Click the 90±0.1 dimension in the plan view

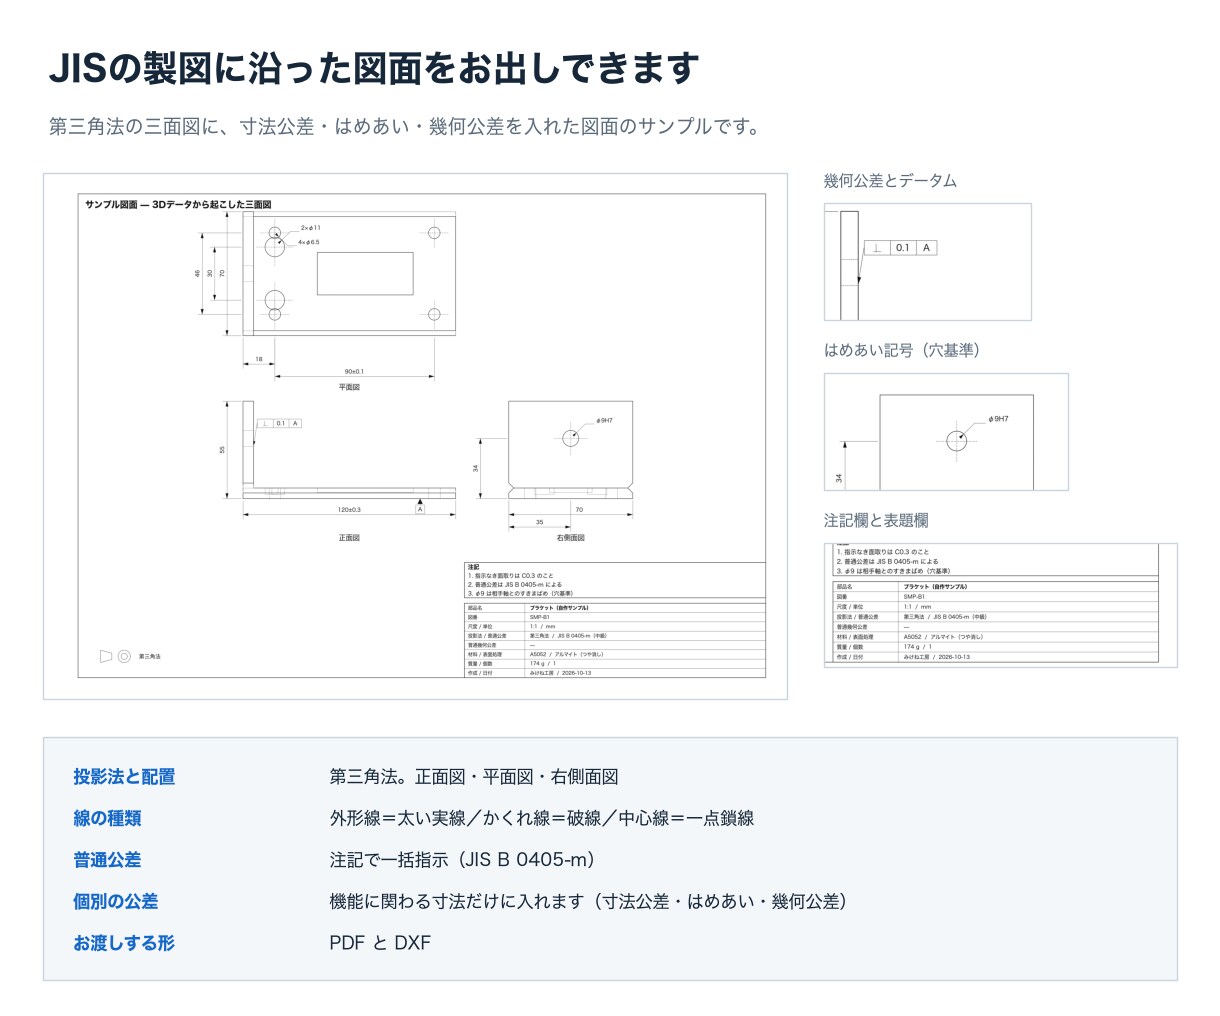pos(354,371)
